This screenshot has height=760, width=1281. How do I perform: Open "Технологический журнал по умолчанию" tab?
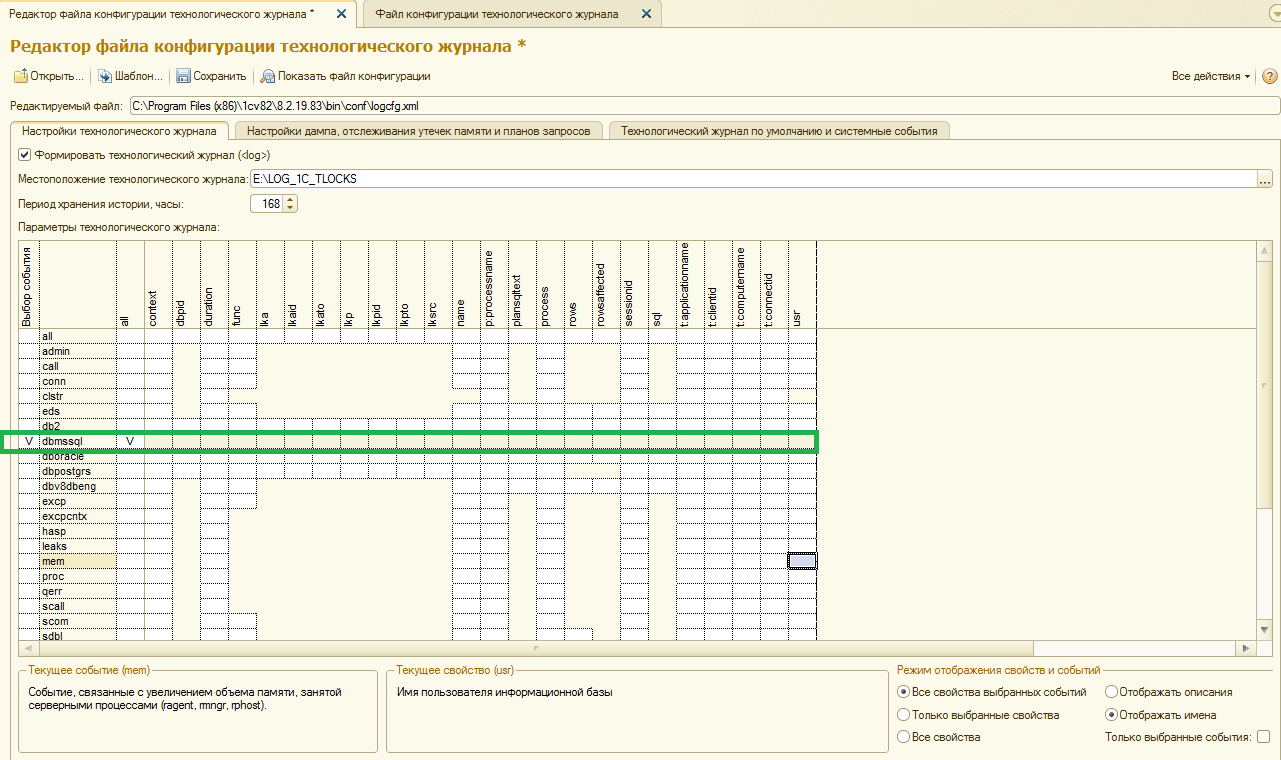point(779,131)
